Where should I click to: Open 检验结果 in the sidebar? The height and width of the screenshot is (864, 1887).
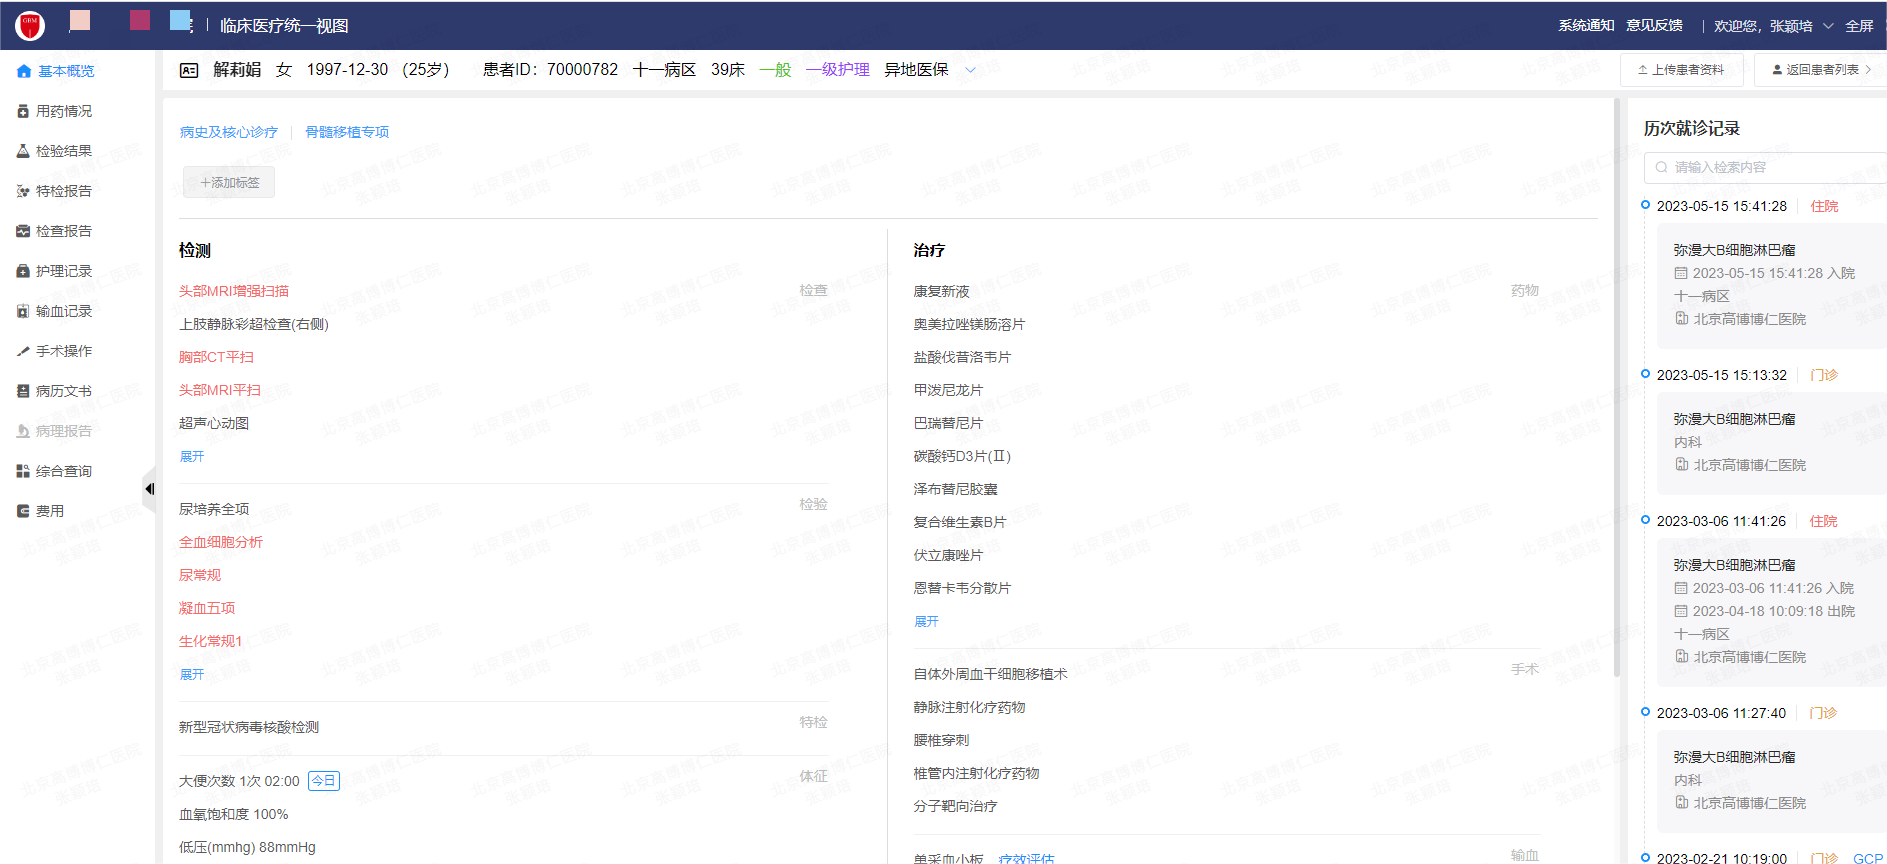click(x=64, y=151)
